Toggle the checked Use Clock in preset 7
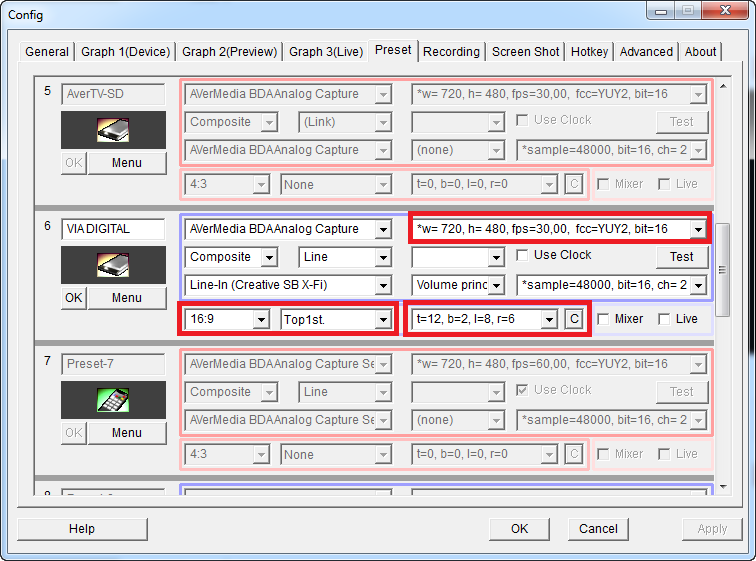 522,390
